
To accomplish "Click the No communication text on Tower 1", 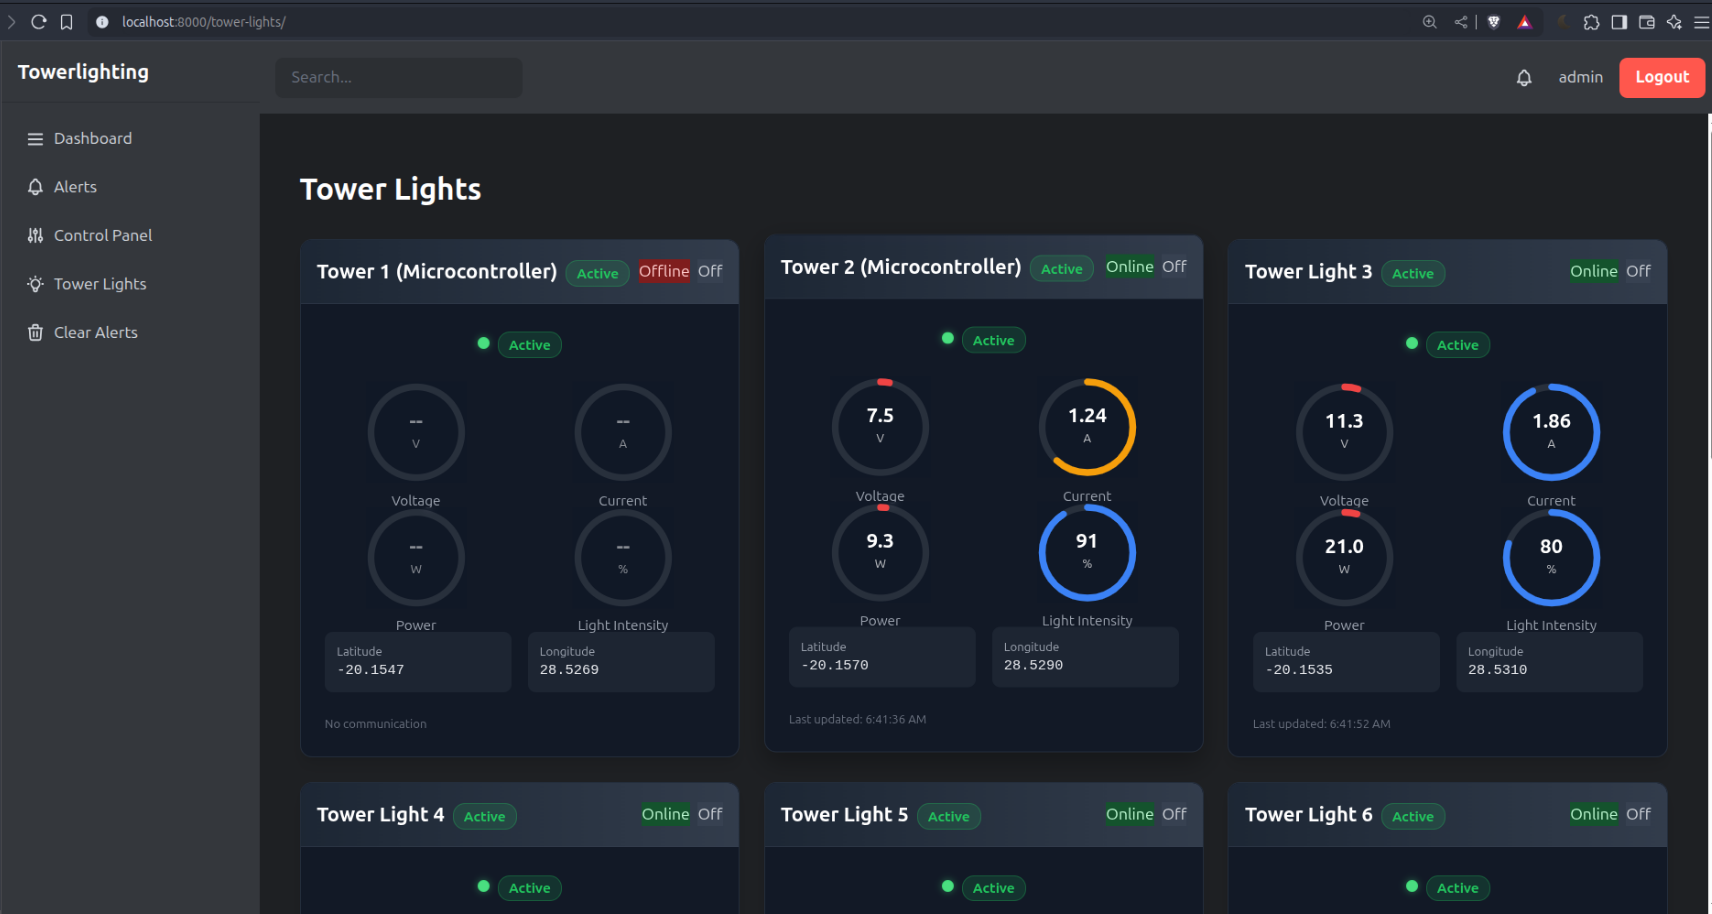I will pos(376,724).
